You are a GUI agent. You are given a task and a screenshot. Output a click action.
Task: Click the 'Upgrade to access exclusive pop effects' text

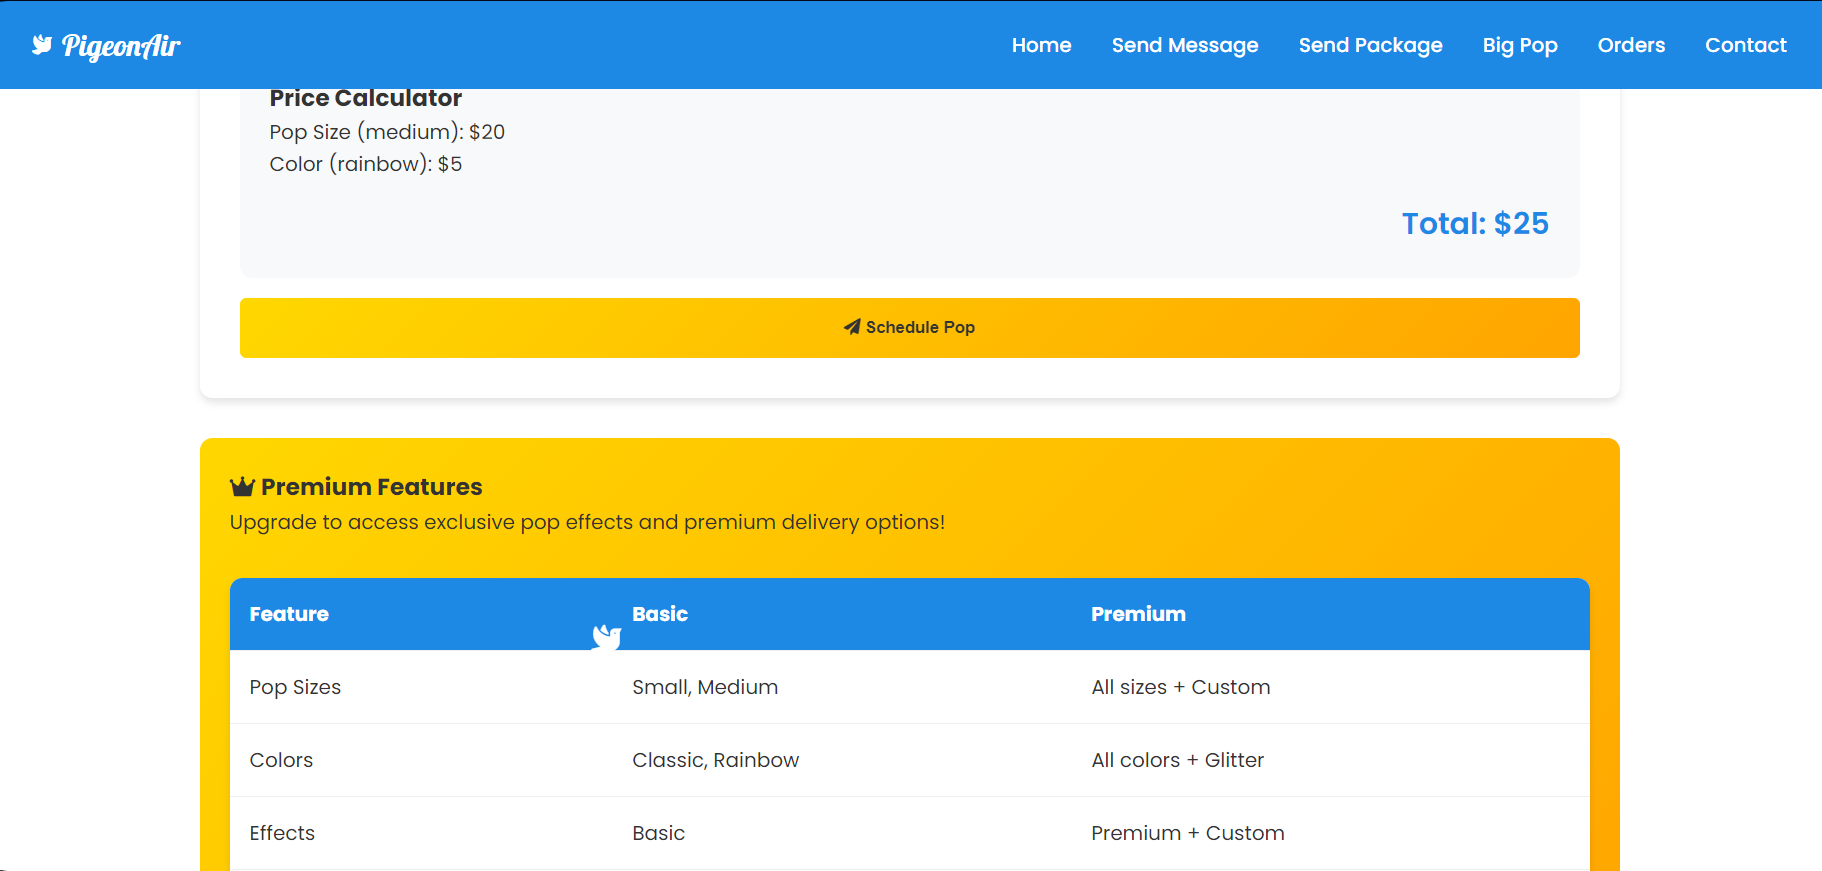tap(587, 522)
